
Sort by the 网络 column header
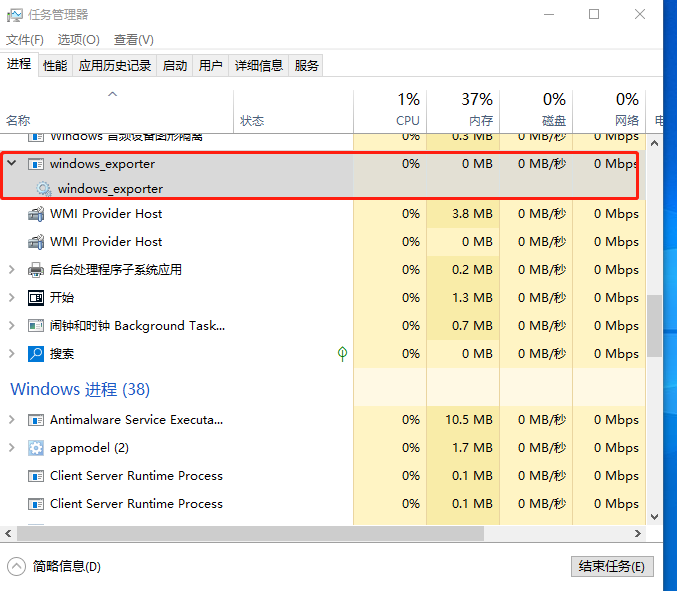coord(609,111)
